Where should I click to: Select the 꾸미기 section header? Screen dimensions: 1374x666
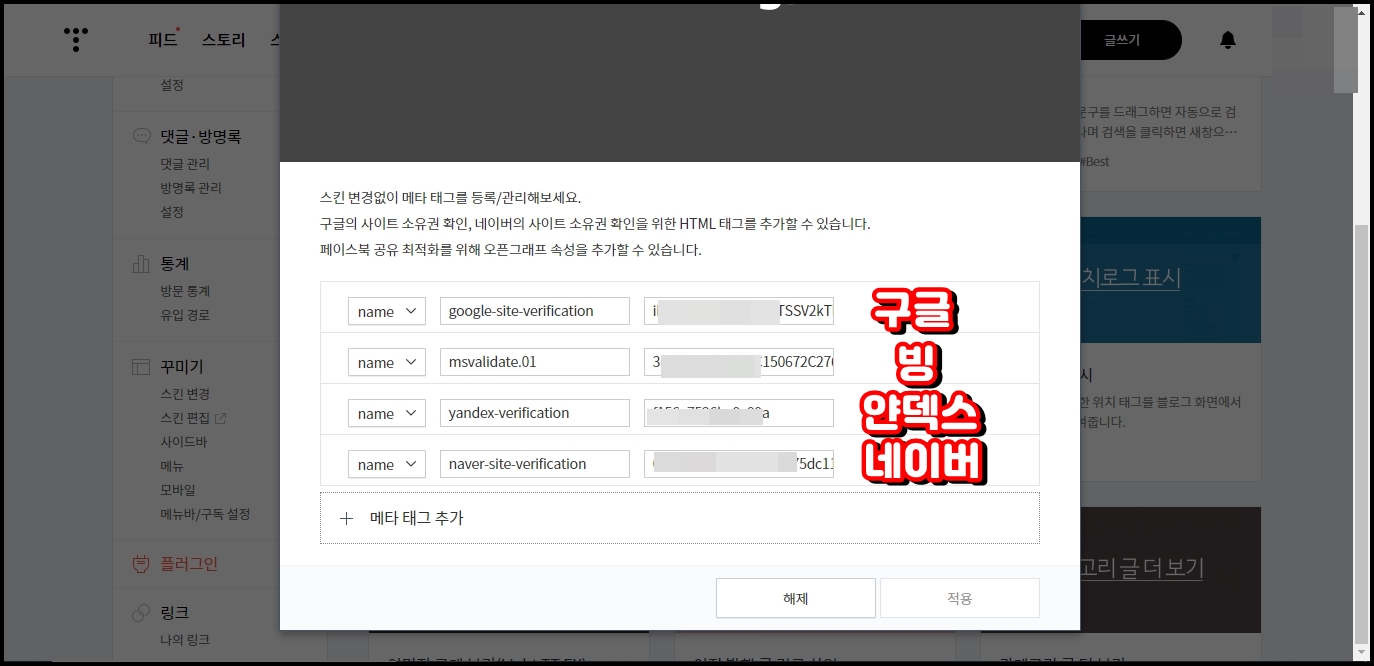(182, 367)
